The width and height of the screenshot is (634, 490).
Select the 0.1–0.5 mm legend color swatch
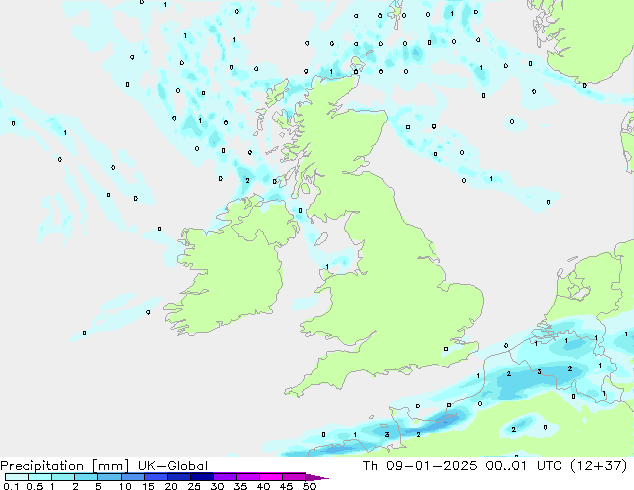(17, 477)
